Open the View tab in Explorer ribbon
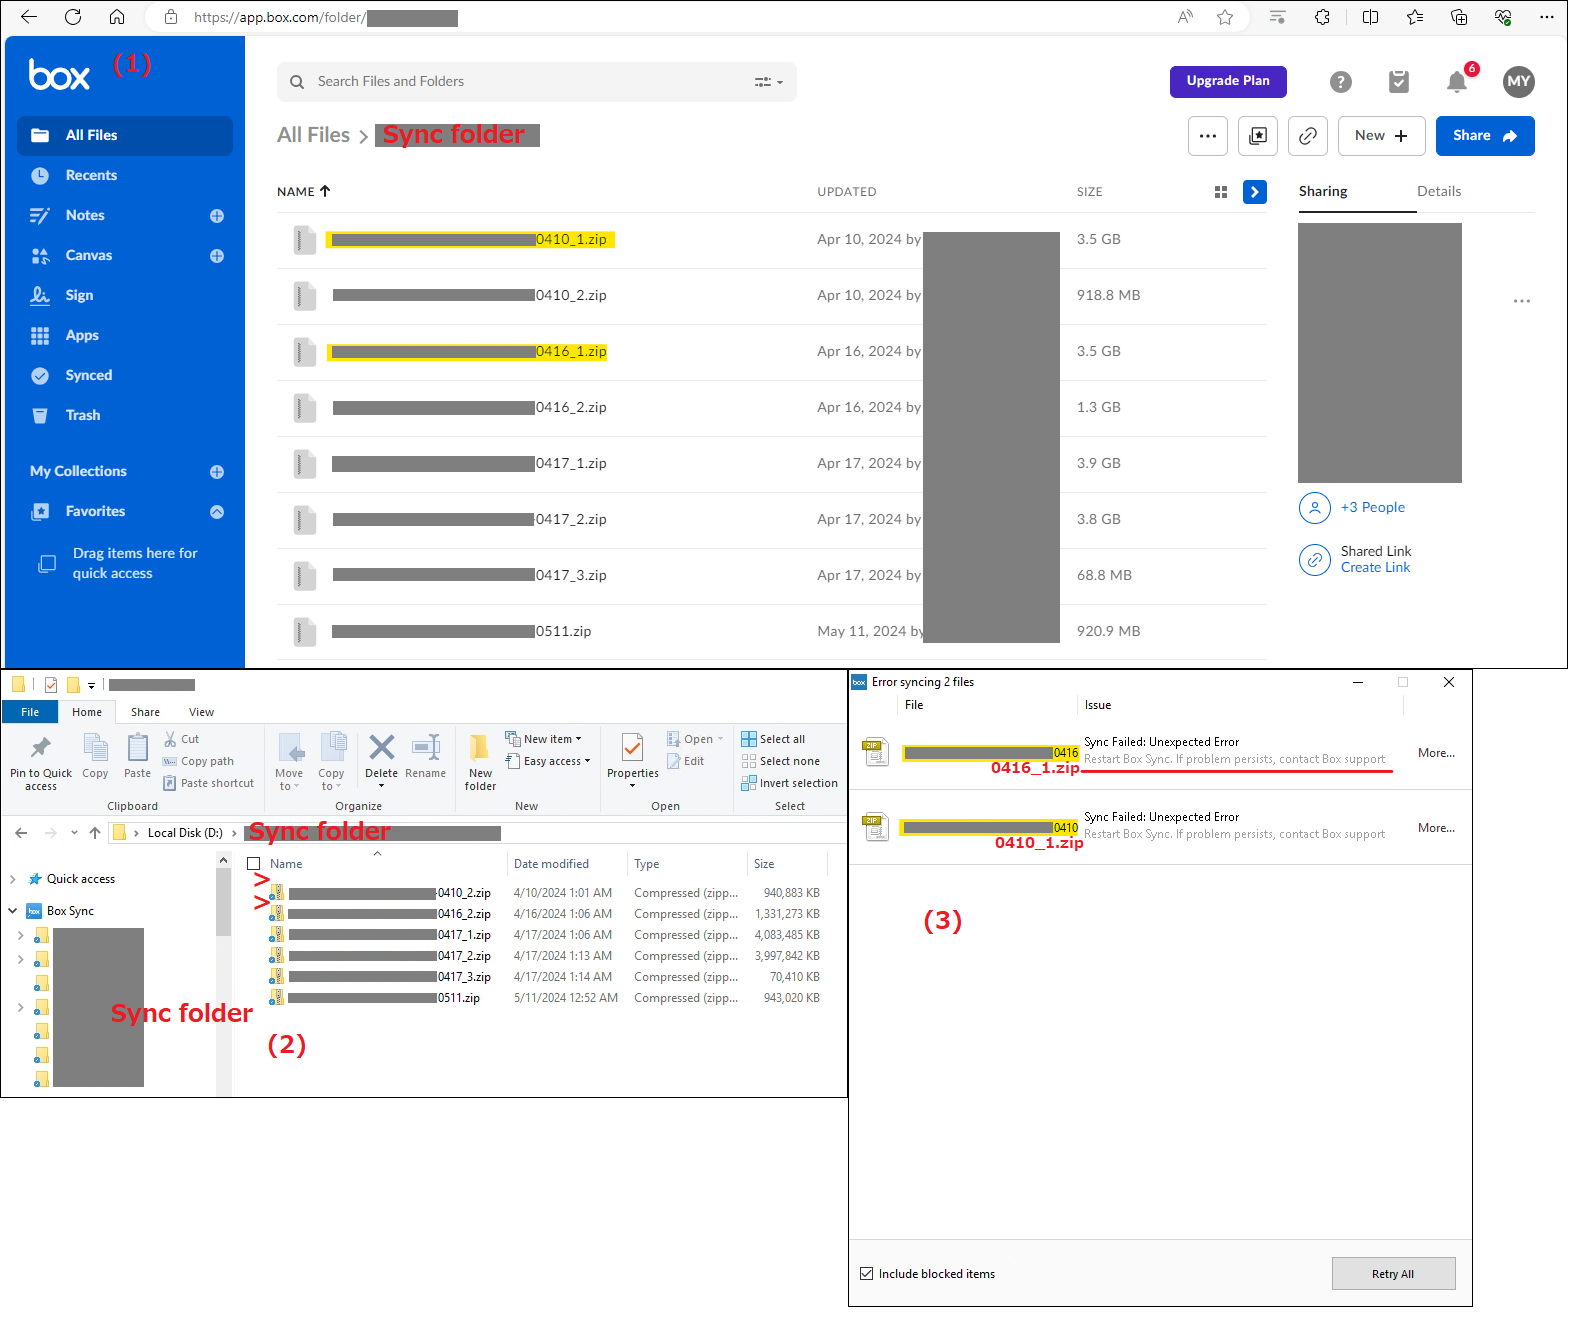Screen dimensions: 1588x1317 (x=201, y=712)
